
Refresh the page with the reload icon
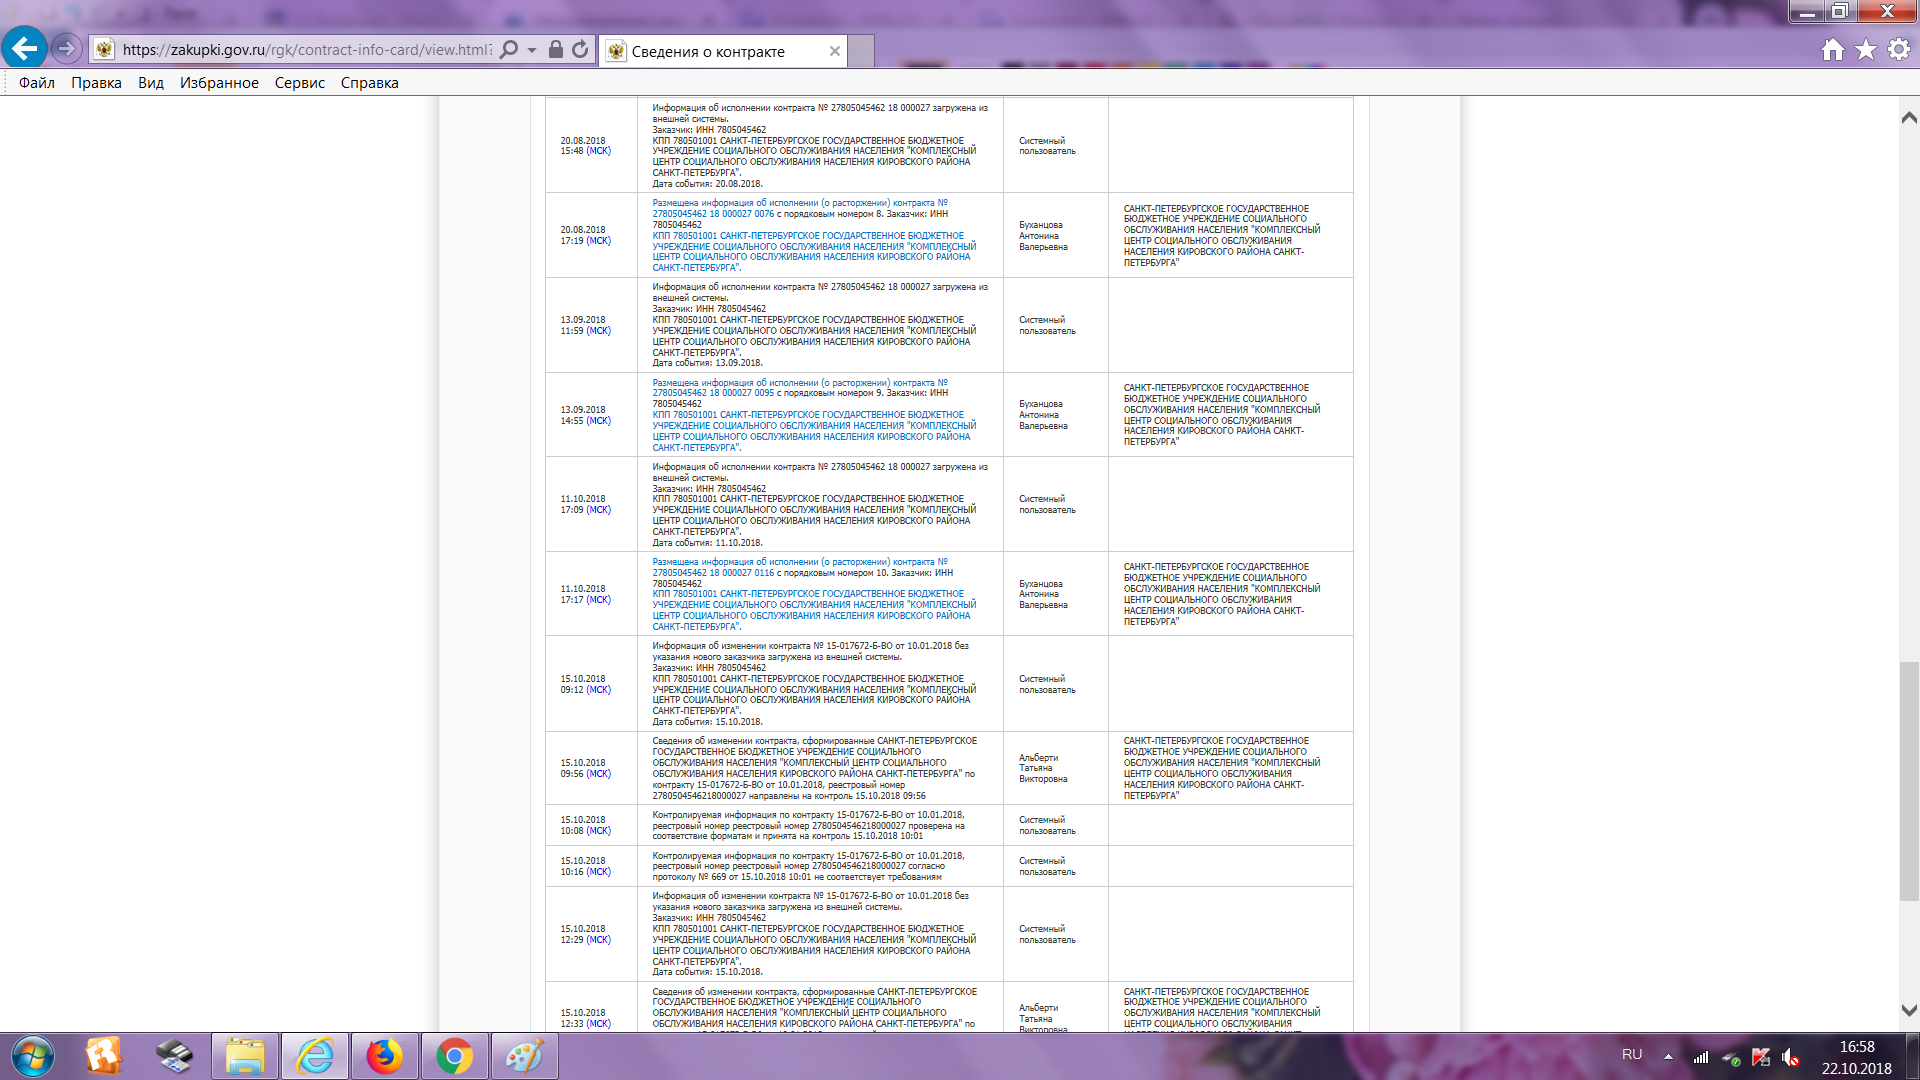[x=580, y=50]
